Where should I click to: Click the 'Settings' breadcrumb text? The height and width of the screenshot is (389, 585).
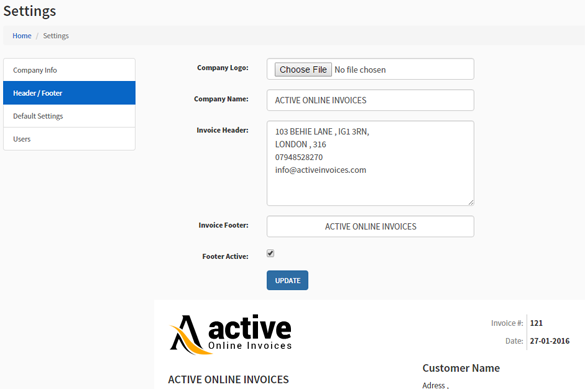(x=56, y=36)
